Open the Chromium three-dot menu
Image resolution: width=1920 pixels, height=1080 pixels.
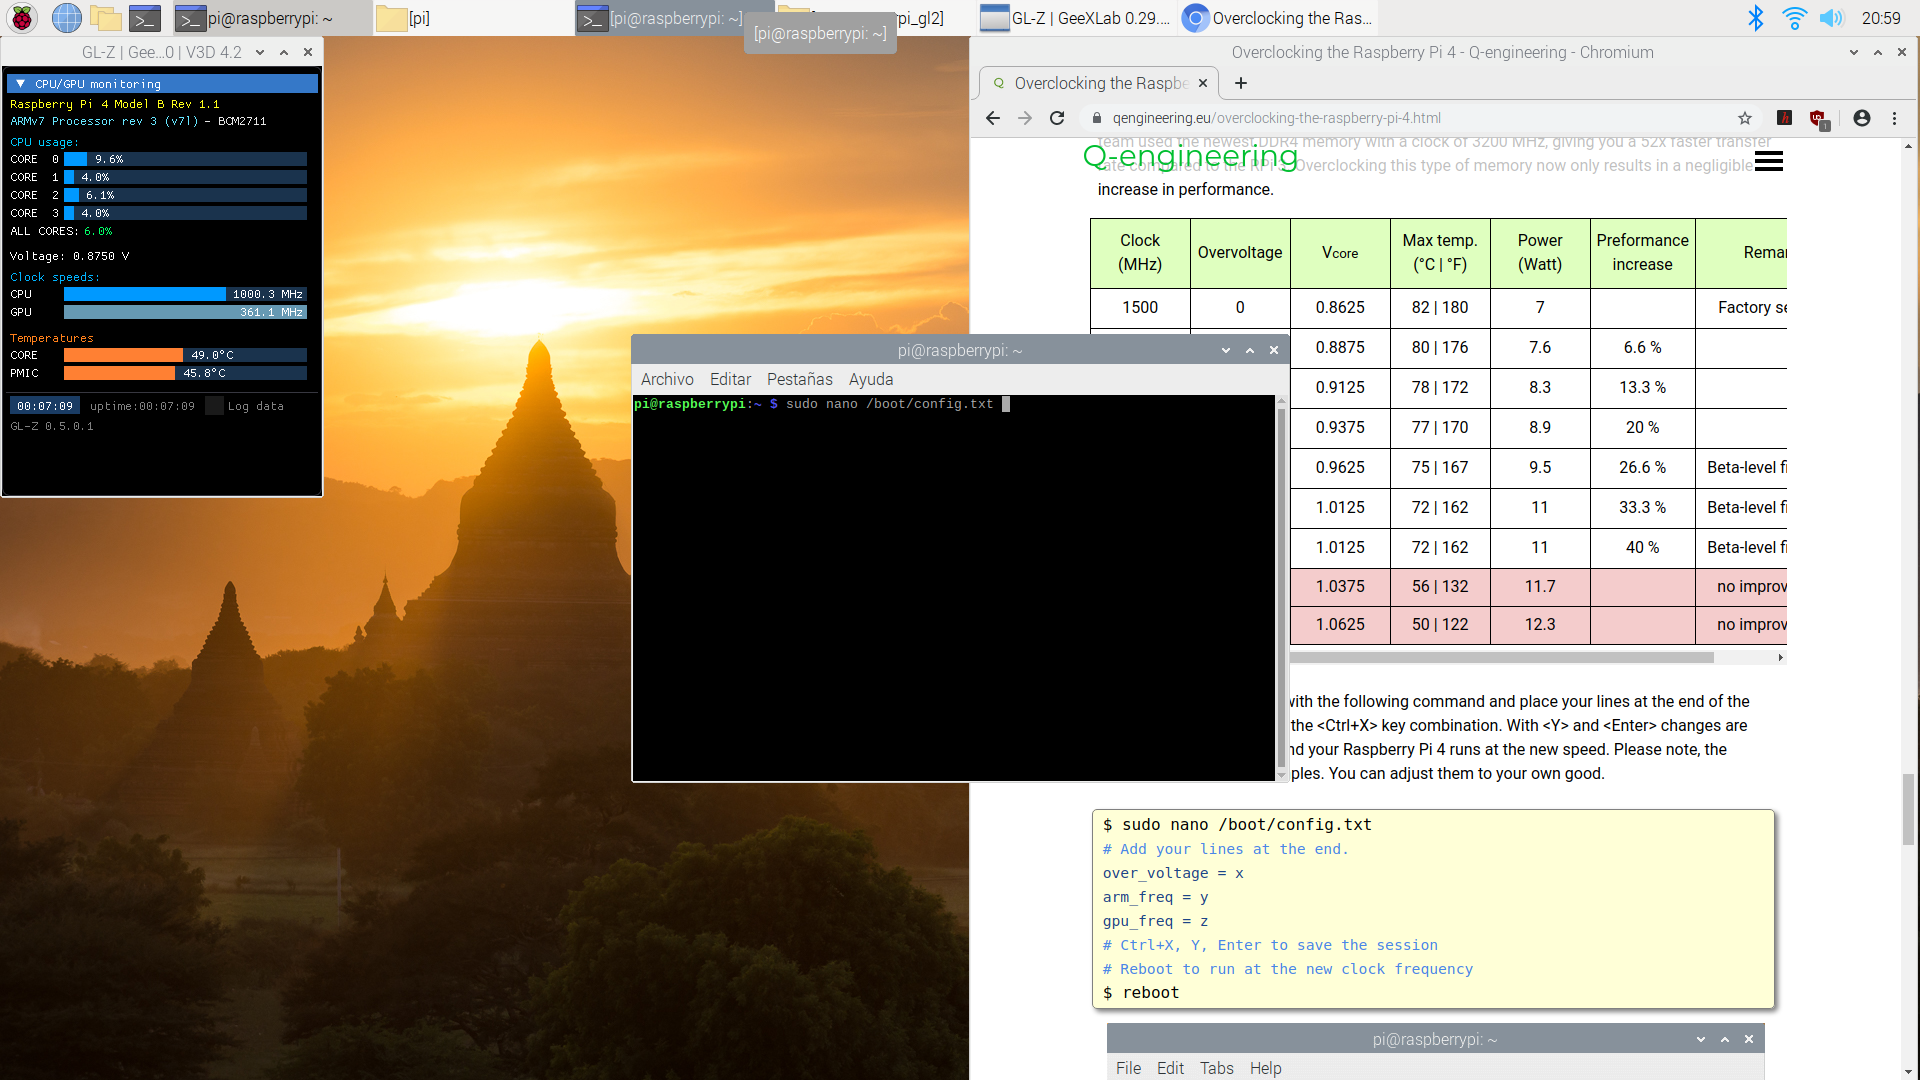1894,118
